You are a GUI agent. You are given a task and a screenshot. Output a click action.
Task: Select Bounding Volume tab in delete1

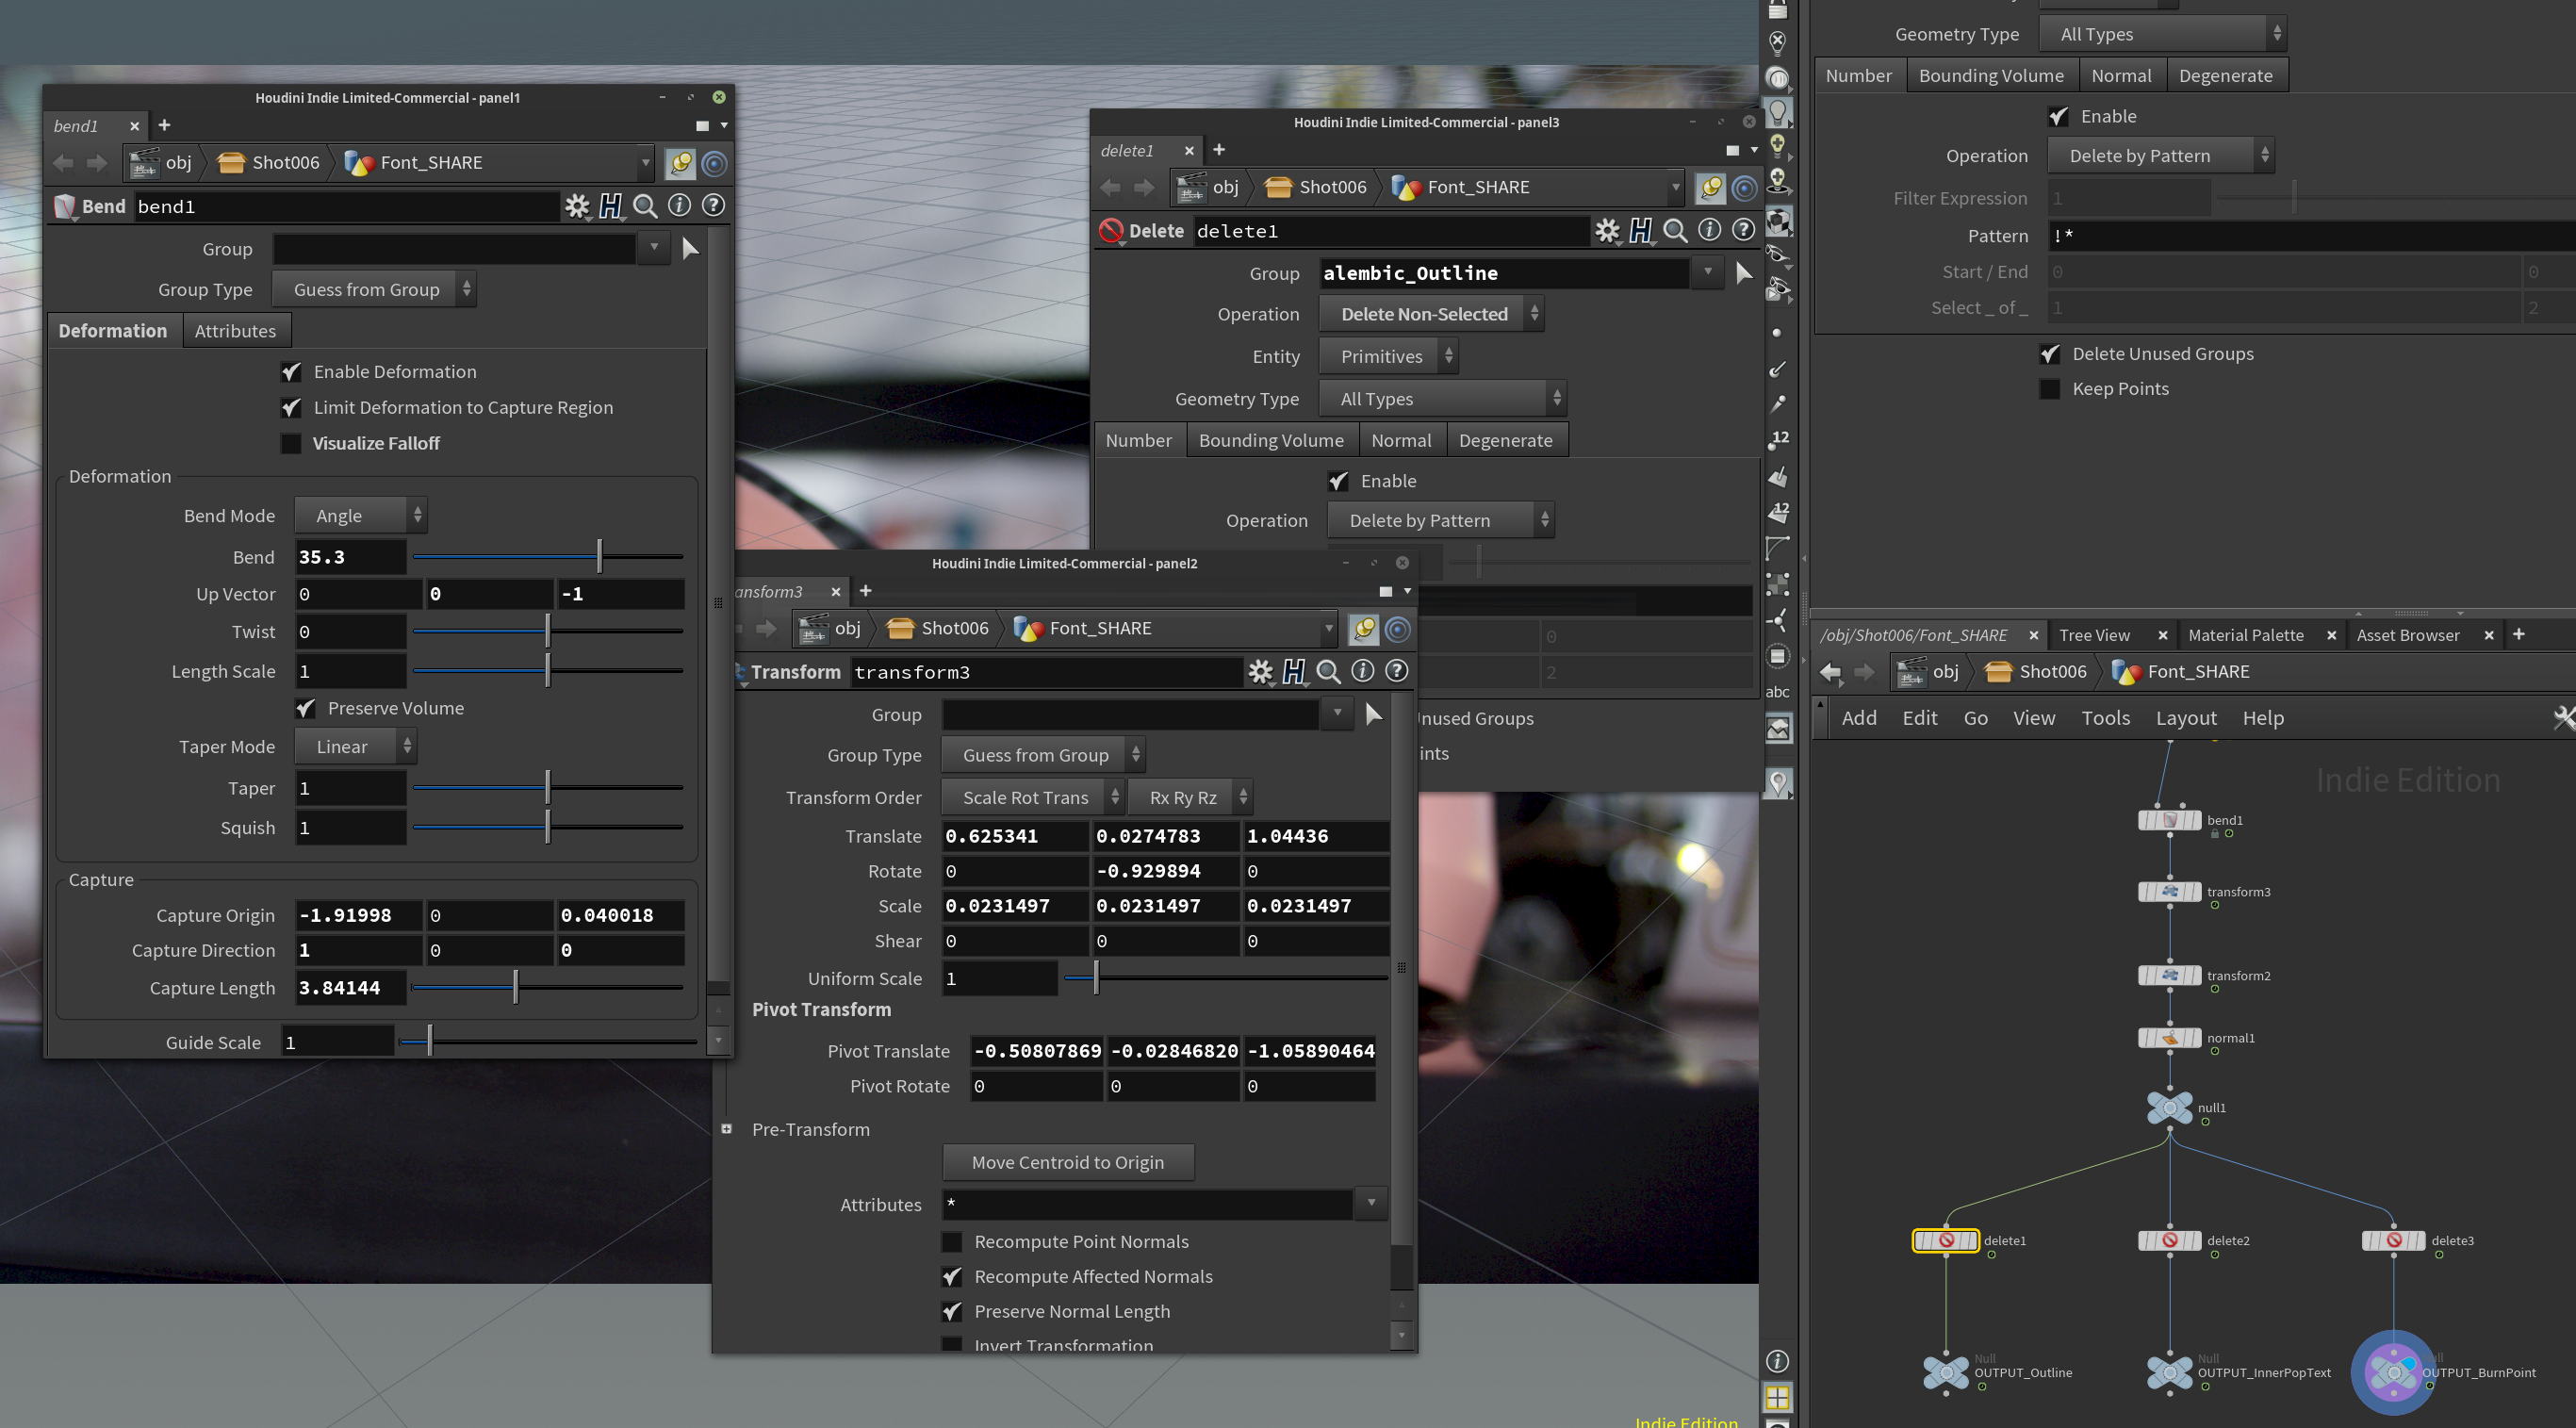(1271, 440)
